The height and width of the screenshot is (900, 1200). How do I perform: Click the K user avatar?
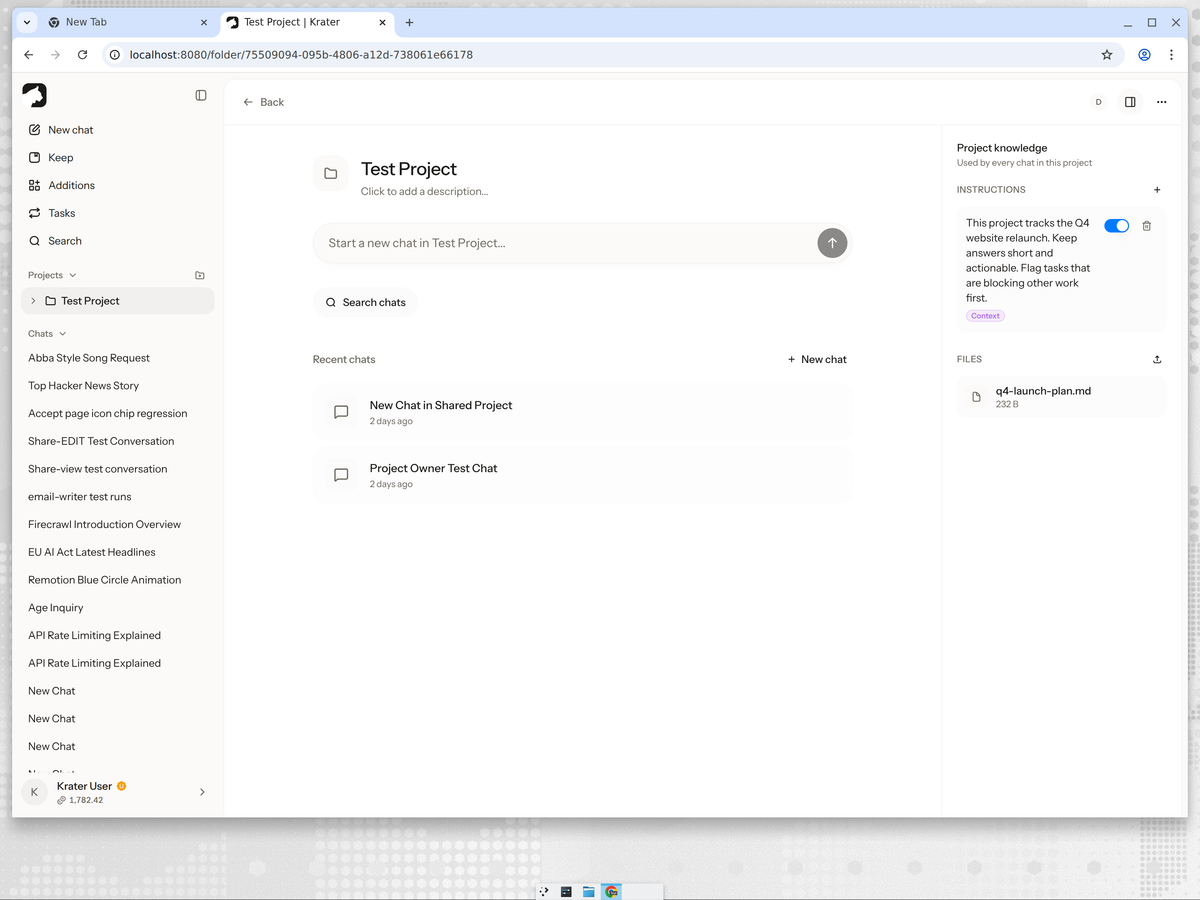[x=35, y=792]
